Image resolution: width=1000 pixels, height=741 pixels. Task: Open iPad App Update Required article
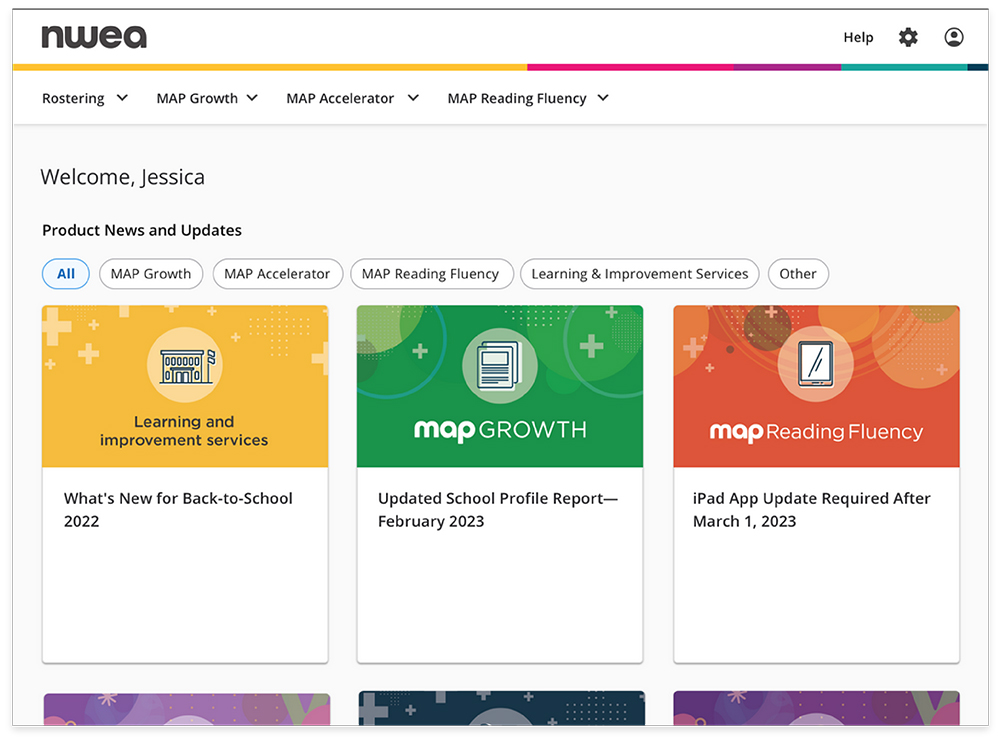pos(812,510)
